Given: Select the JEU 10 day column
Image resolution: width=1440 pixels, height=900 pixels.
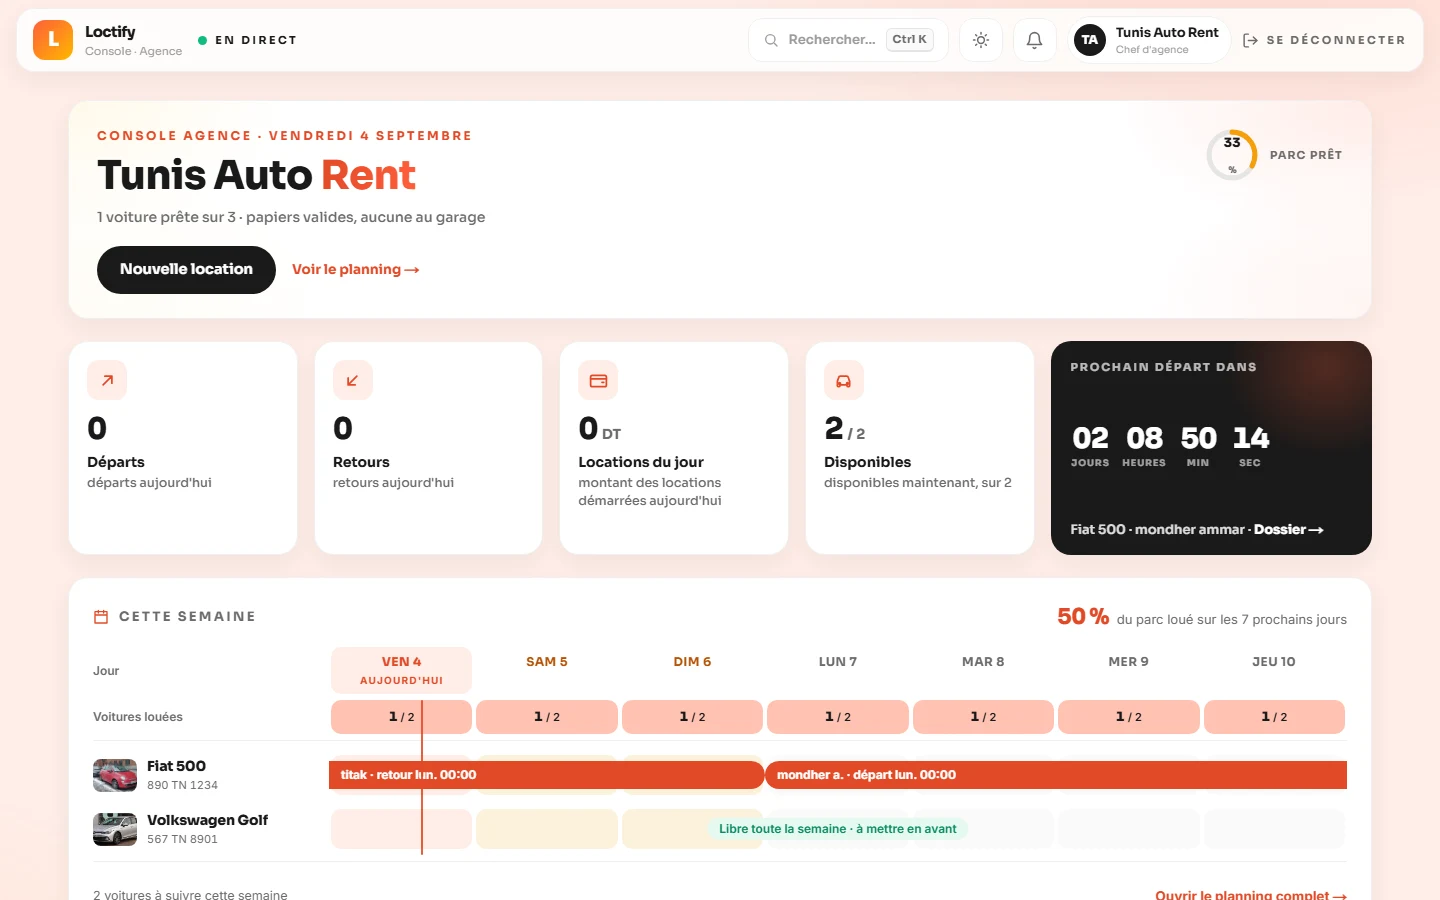Looking at the screenshot, I should point(1274,662).
